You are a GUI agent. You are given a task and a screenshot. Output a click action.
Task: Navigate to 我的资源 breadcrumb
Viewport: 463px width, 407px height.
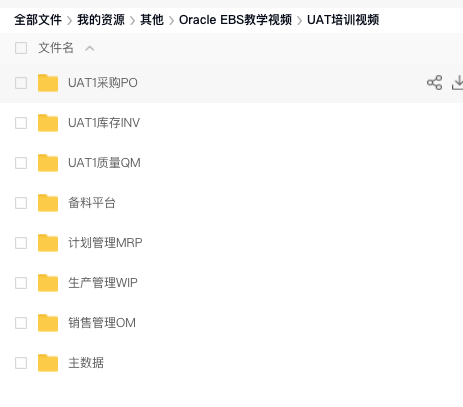click(x=101, y=20)
